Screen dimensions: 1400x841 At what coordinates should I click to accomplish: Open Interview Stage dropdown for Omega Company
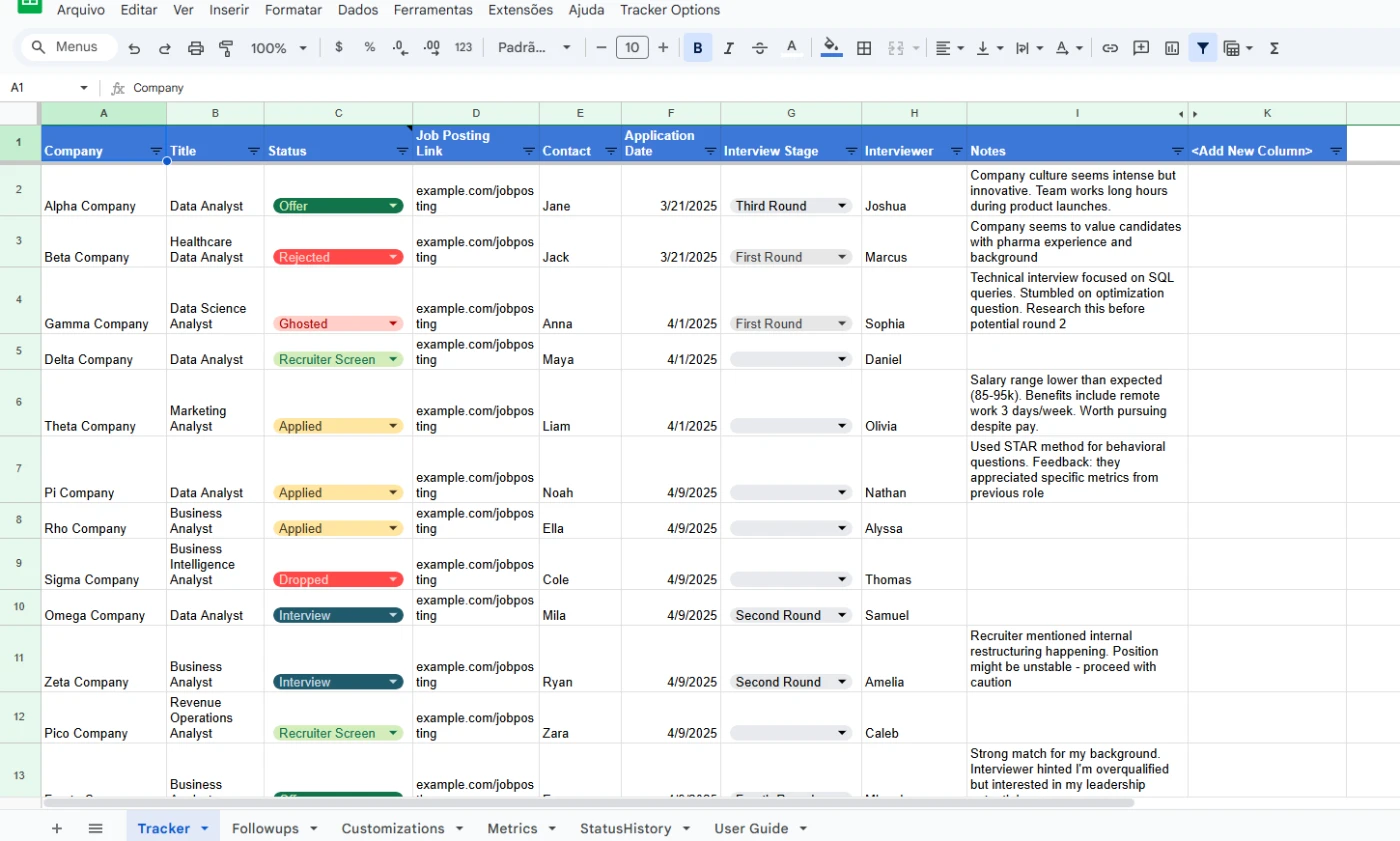(x=841, y=616)
